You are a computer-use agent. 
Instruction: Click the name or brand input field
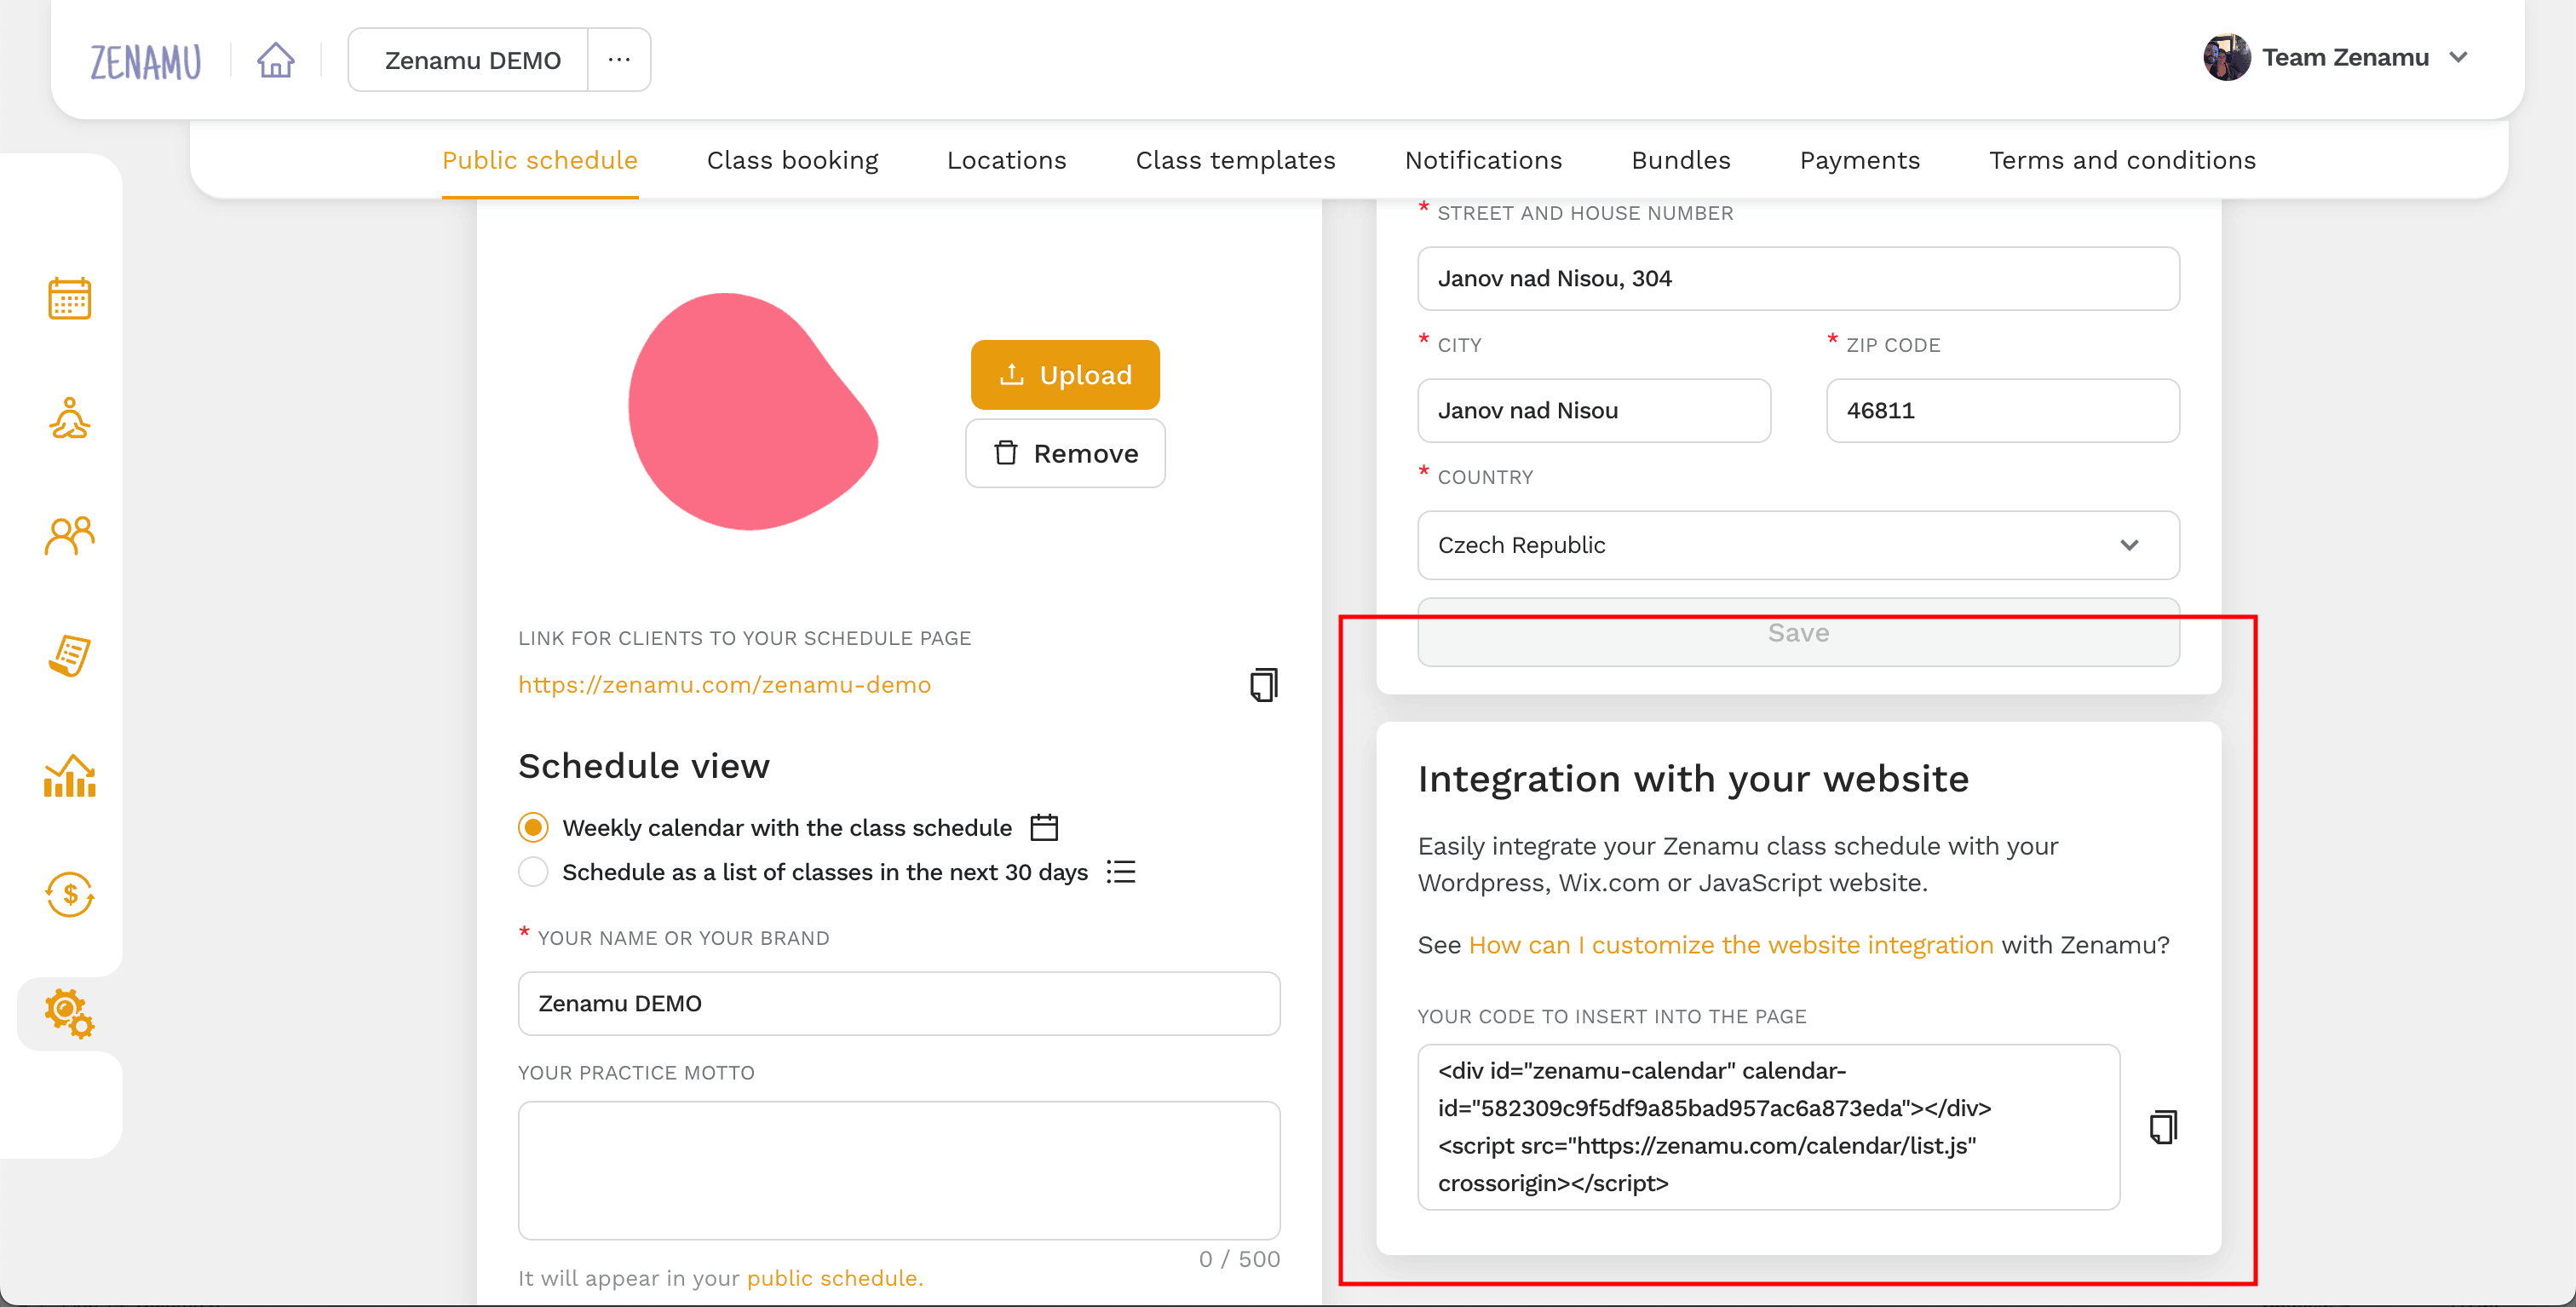point(898,1003)
